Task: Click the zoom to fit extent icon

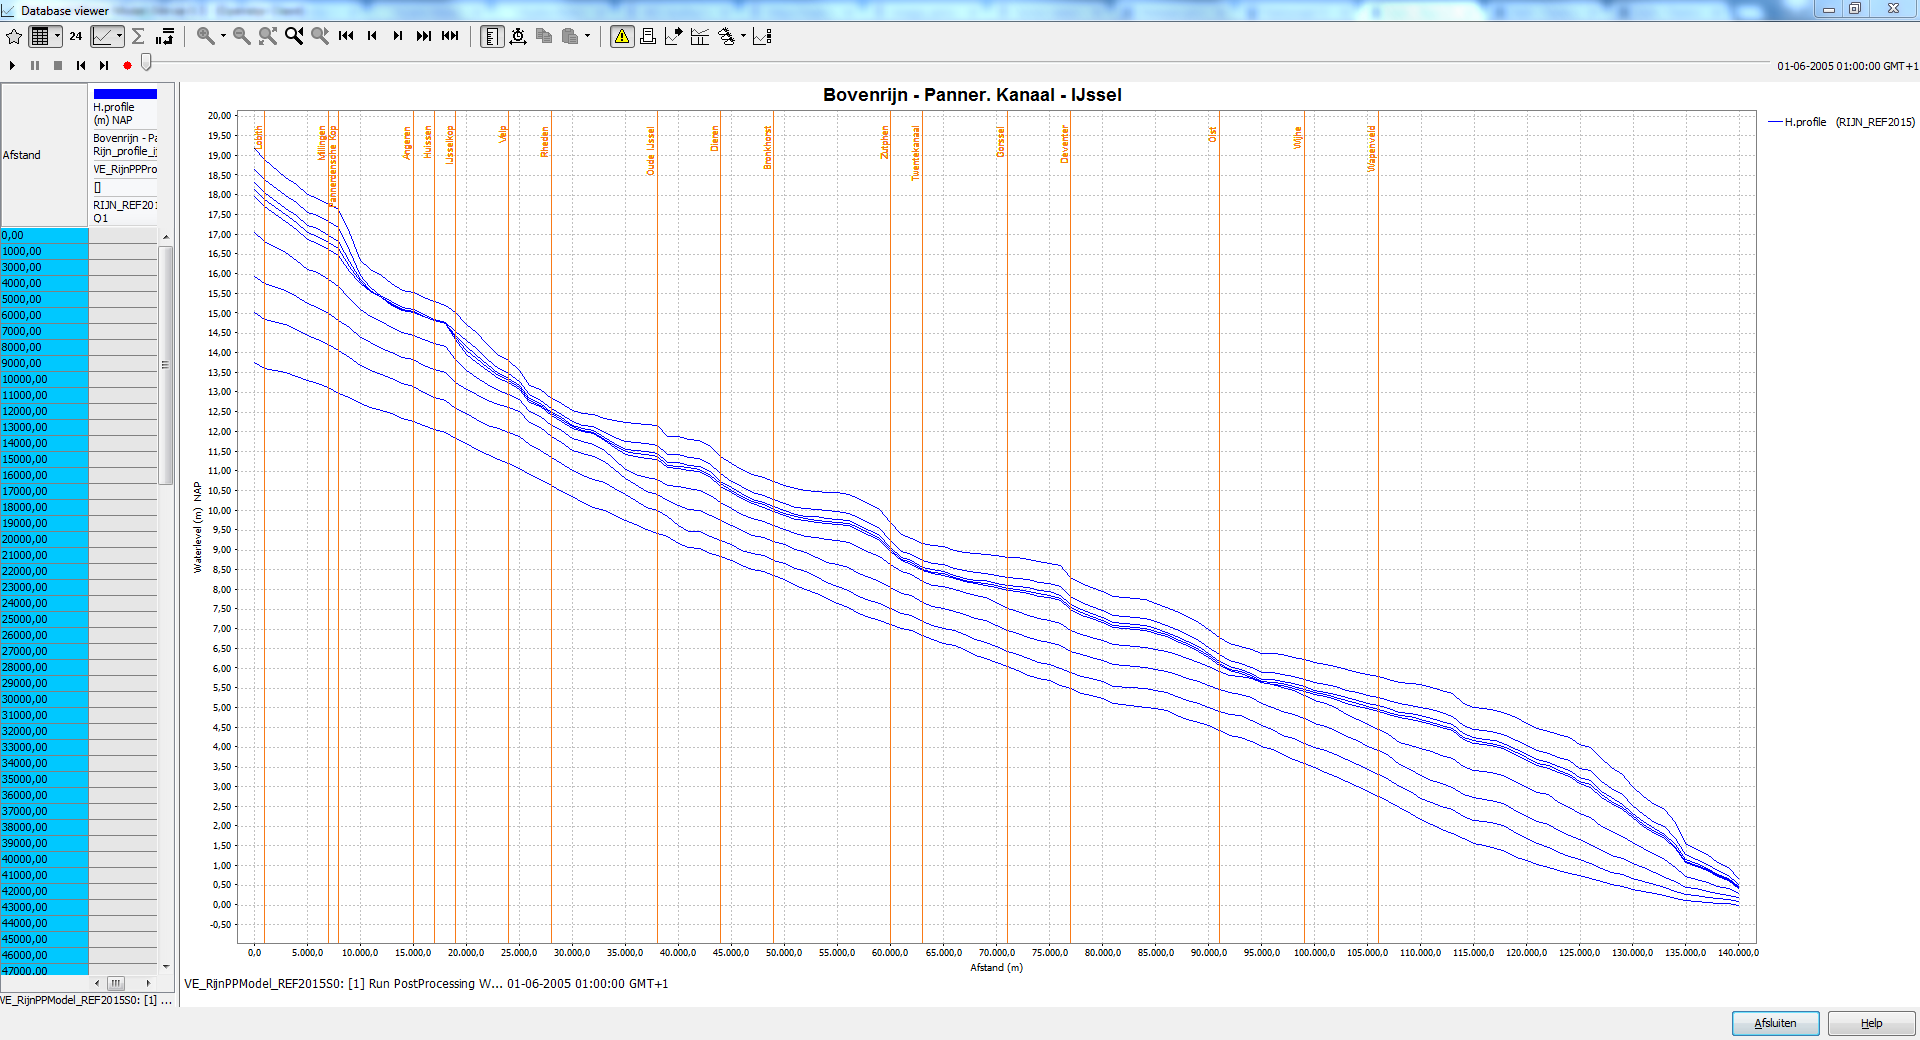Action: 267,36
